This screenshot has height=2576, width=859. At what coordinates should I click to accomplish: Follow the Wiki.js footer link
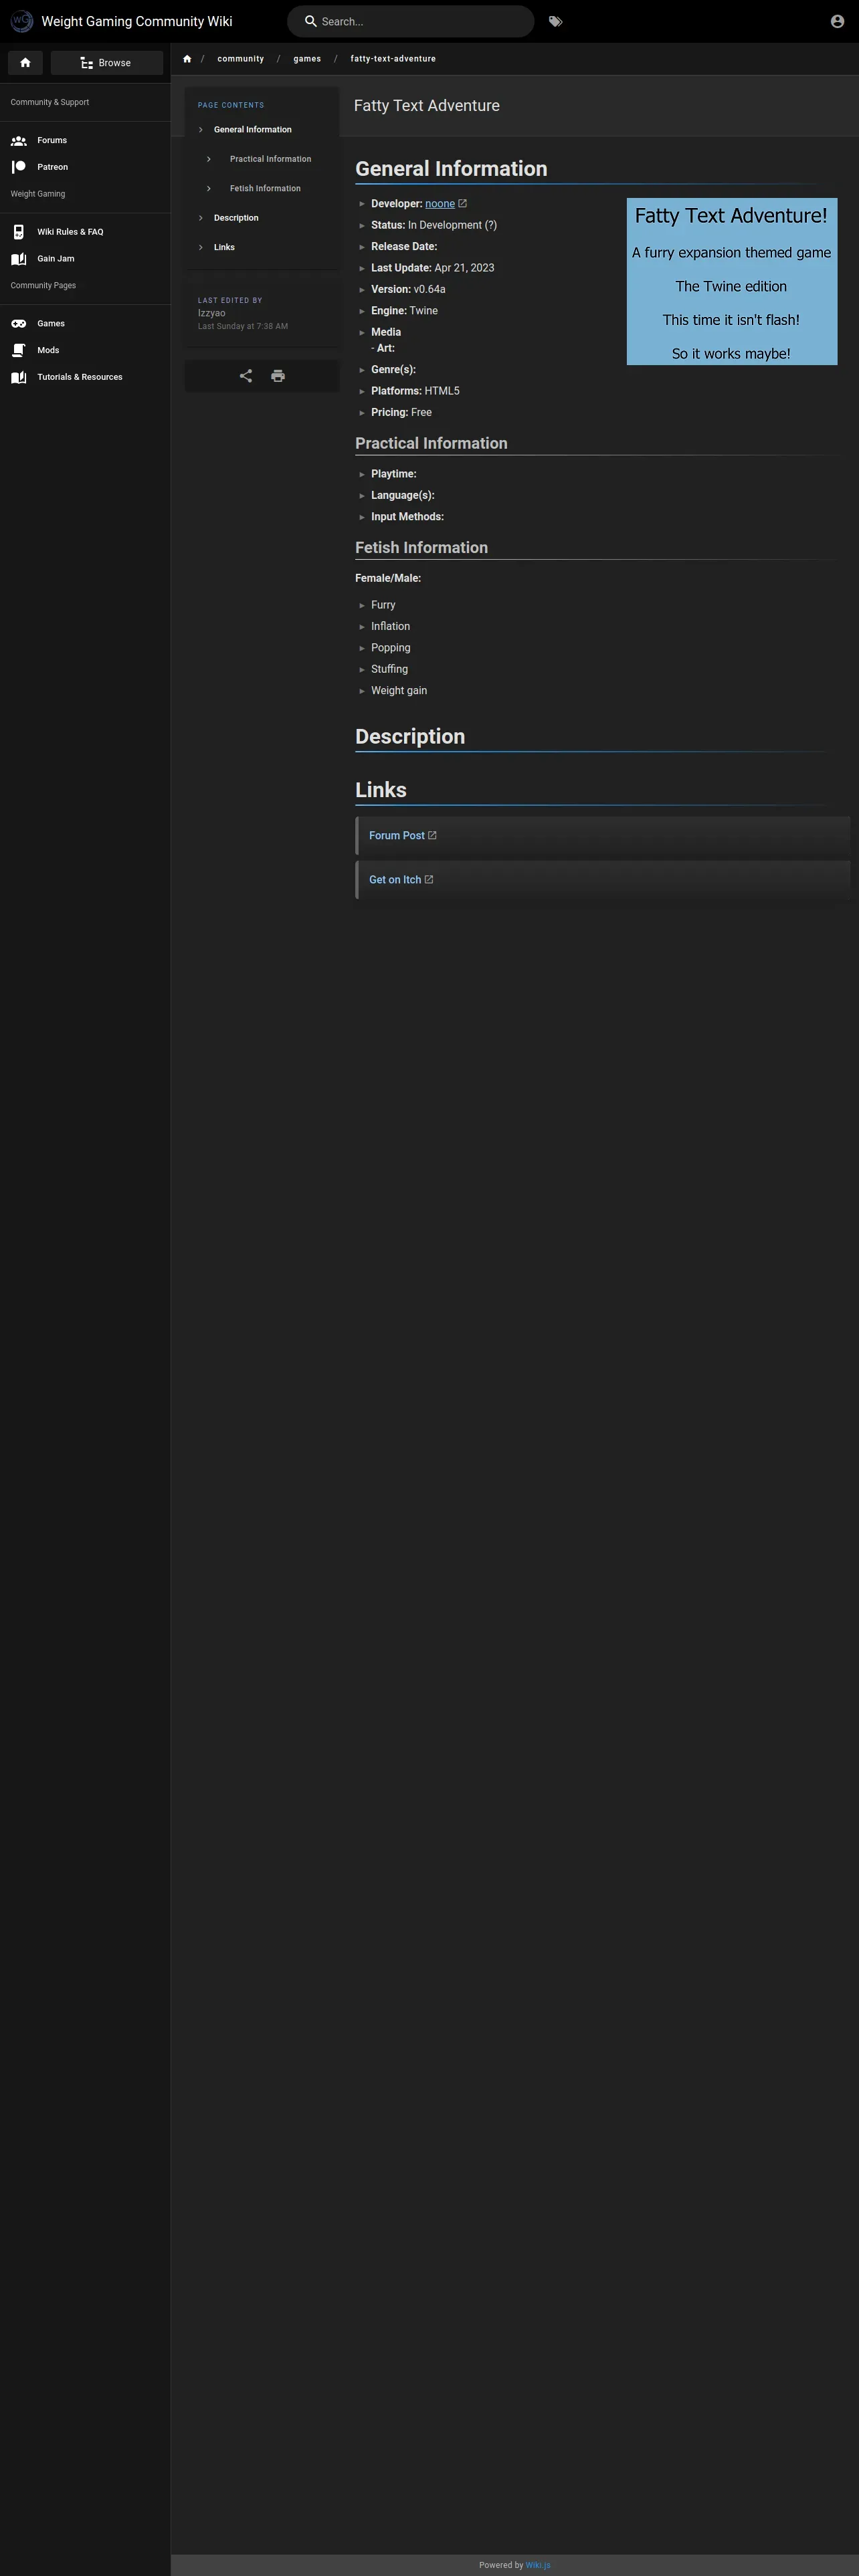coord(538,2565)
